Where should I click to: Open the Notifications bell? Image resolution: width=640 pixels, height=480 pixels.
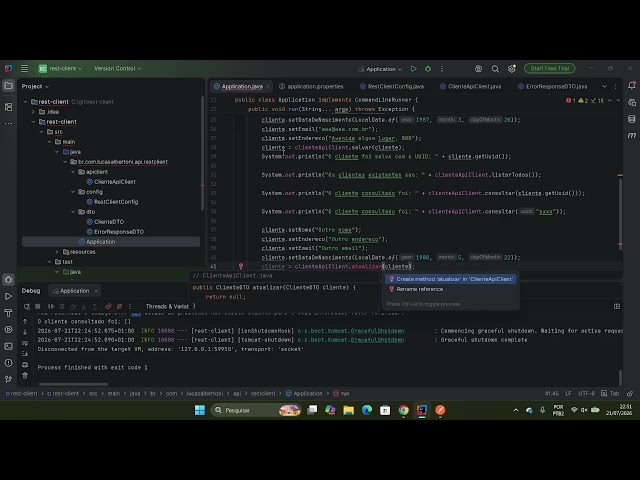[x=632, y=86]
